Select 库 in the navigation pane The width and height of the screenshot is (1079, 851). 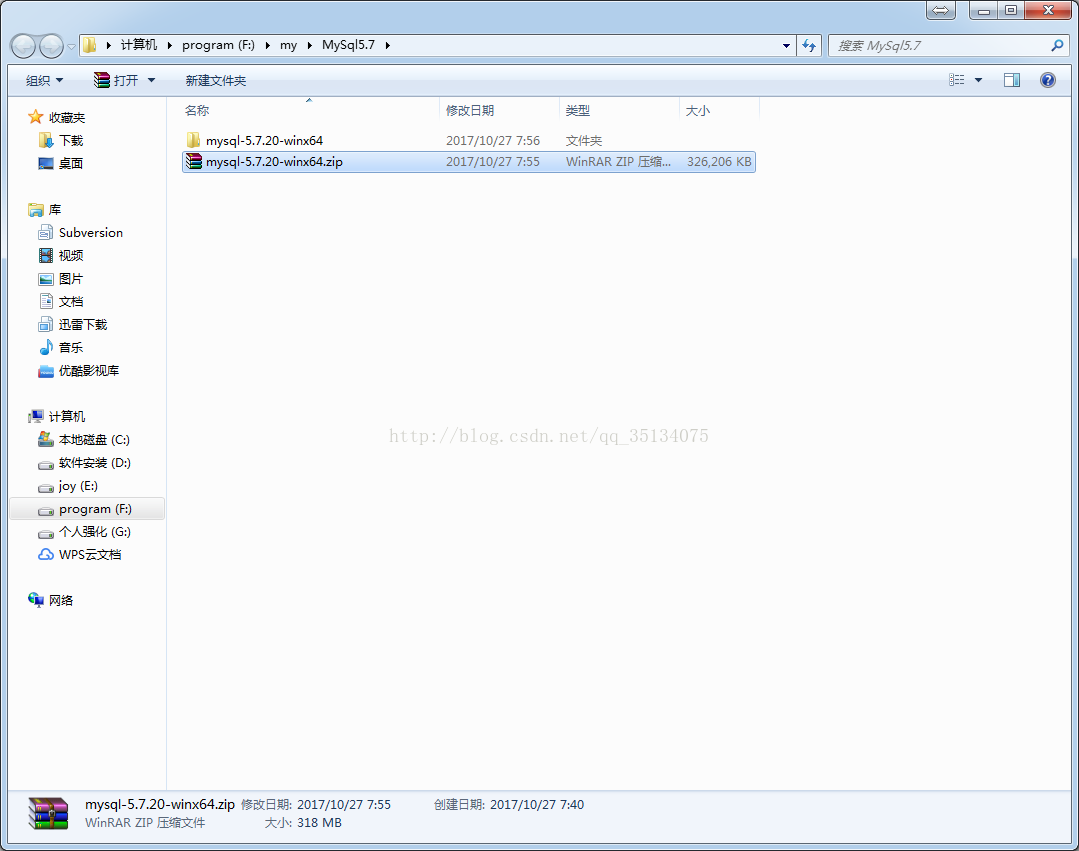[x=54, y=209]
